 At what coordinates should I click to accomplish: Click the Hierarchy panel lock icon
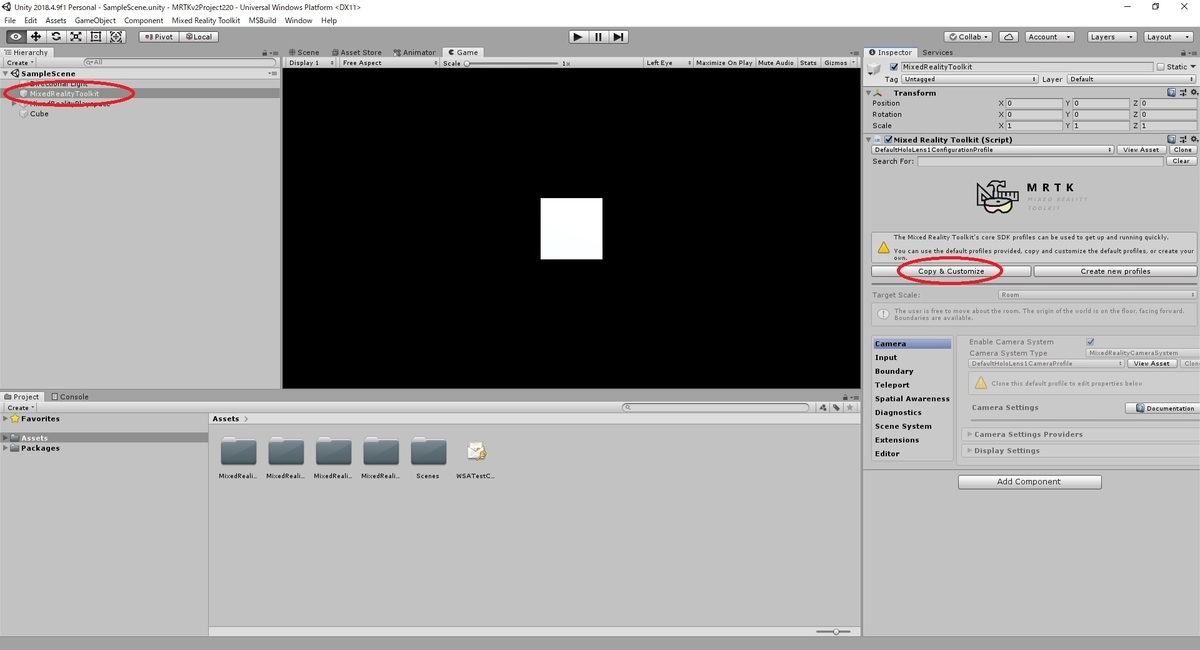(264, 52)
